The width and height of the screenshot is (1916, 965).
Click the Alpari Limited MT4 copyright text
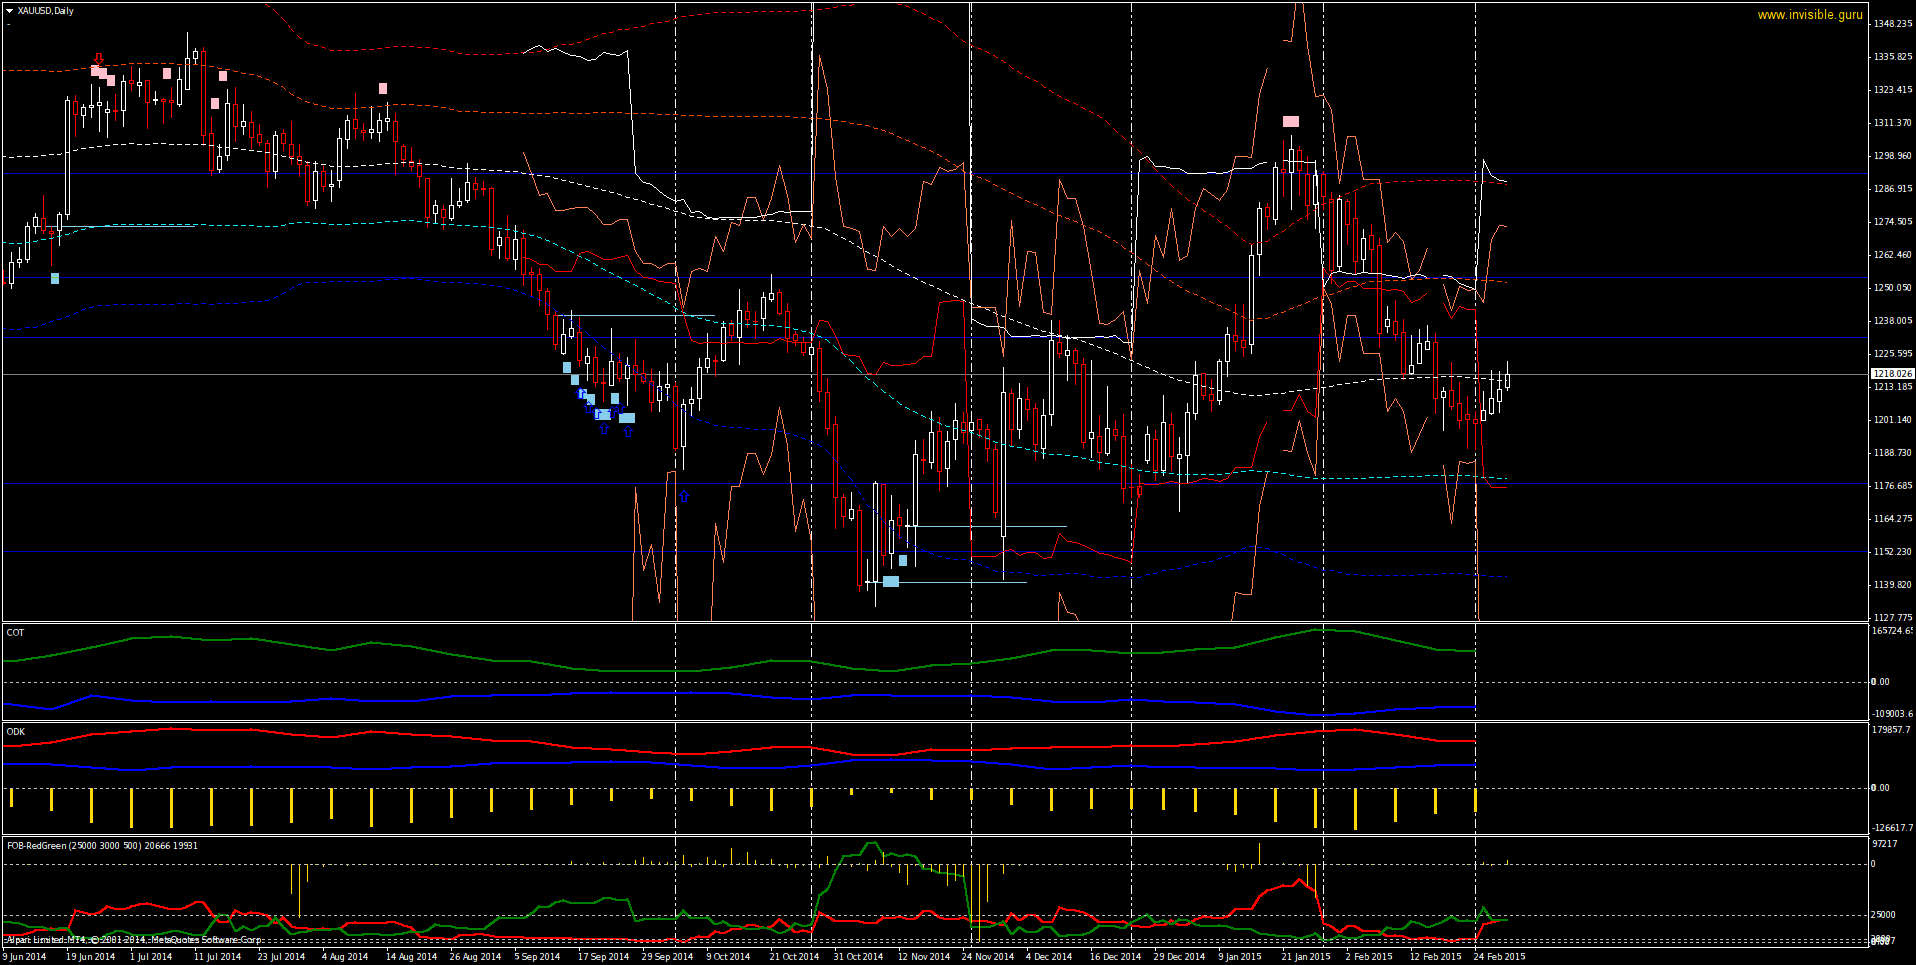click(x=134, y=940)
